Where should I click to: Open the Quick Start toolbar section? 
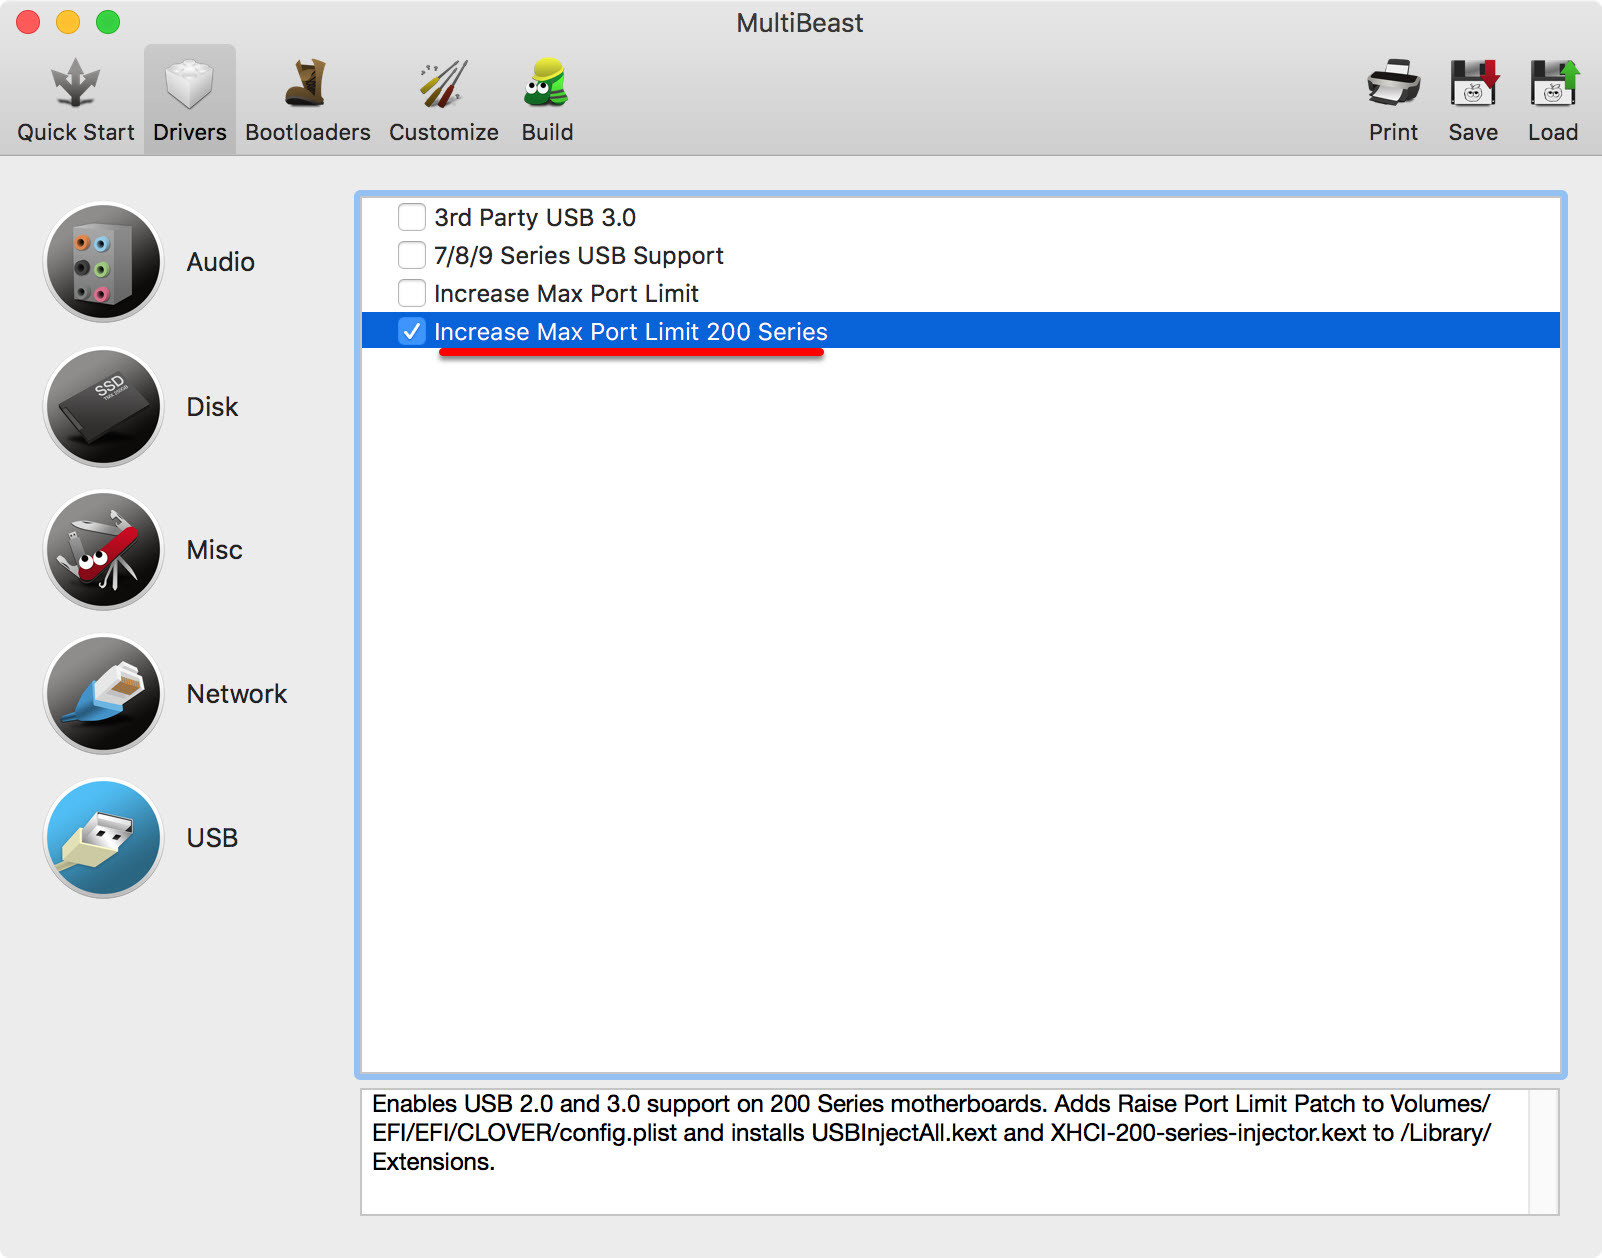click(x=75, y=100)
